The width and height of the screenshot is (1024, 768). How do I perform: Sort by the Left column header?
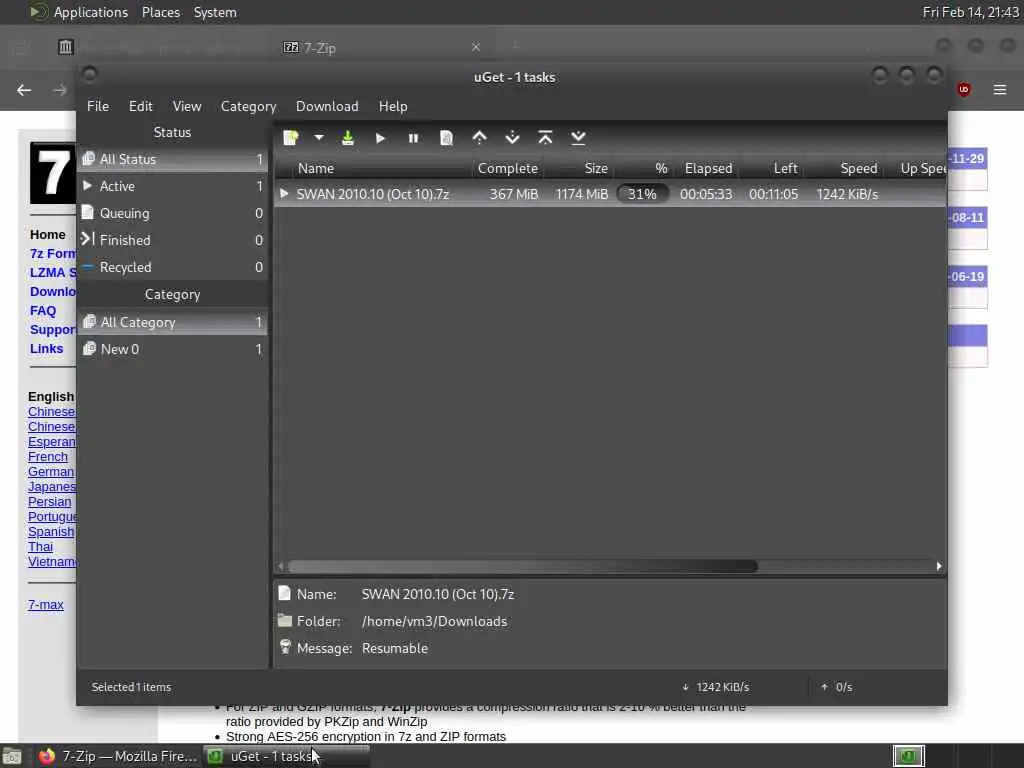(x=773, y=168)
